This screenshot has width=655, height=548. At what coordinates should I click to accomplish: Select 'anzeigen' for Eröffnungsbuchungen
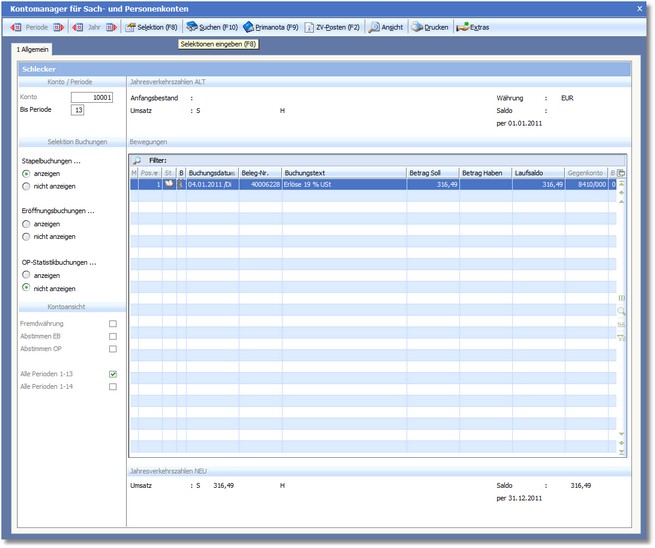tap(26, 224)
